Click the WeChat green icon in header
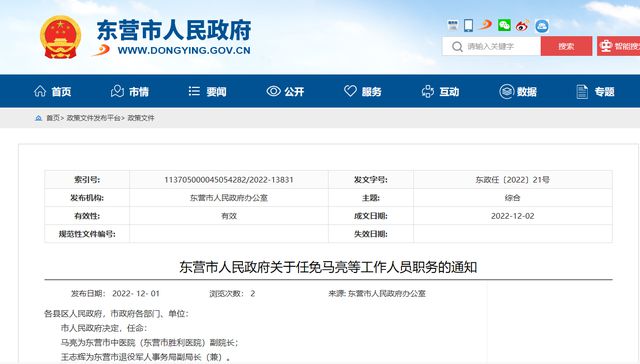The width and height of the screenshot is (640, 364). pos(504,25)
